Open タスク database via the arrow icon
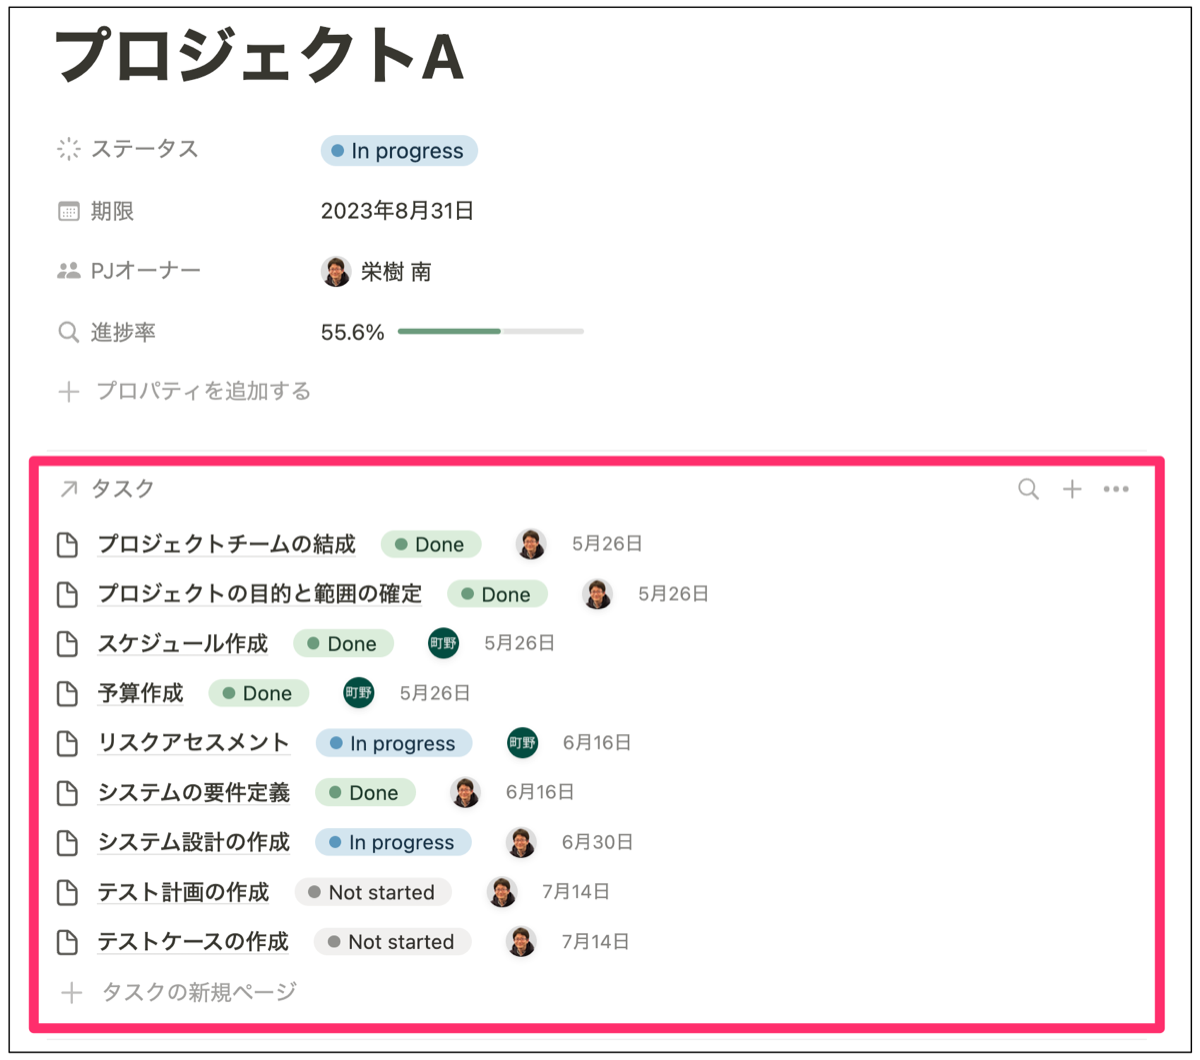Viewport: 1200px width, 1060px height. (68, 489)
